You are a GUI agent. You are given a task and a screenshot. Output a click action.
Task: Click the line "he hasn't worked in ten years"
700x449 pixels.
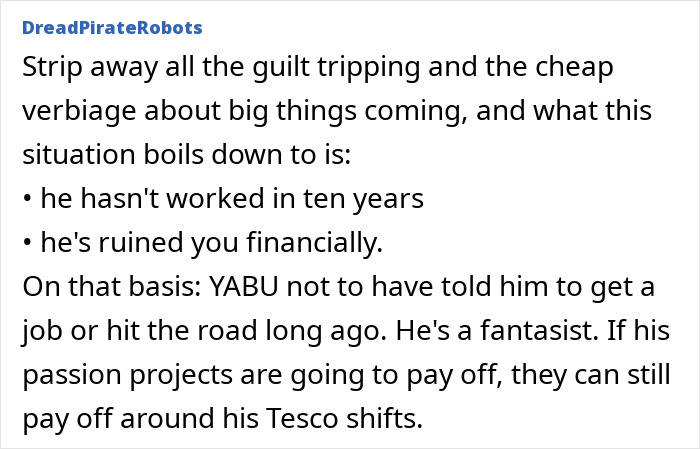coord(232,199)
